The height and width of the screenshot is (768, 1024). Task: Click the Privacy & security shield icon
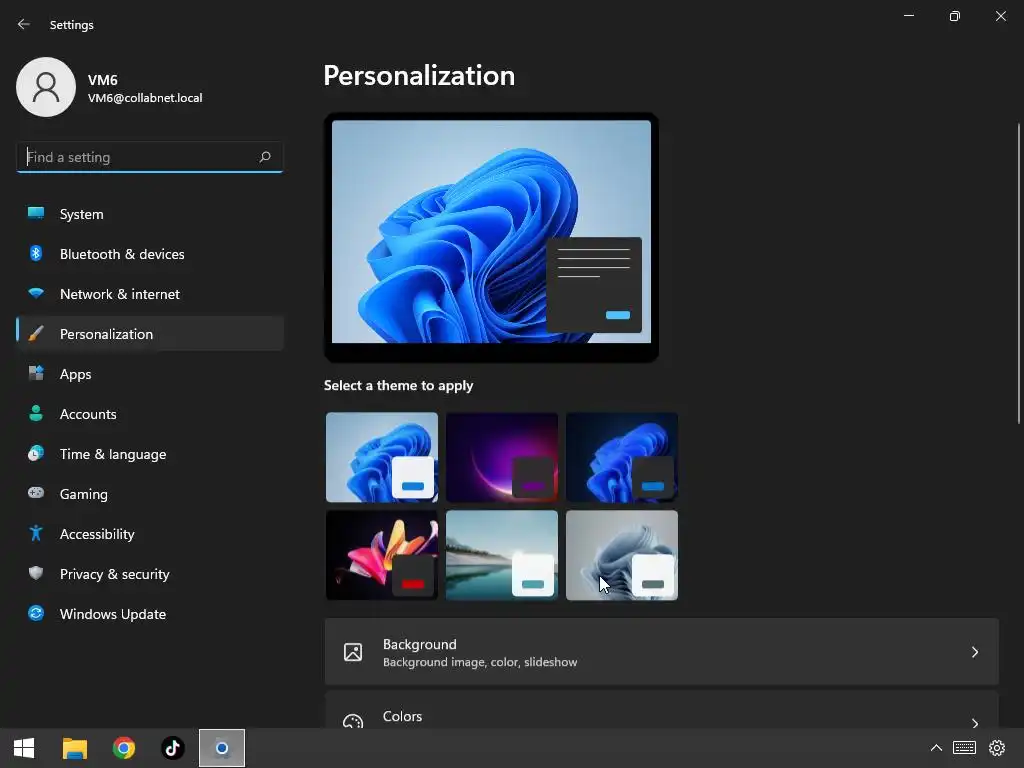pos(36,573)
